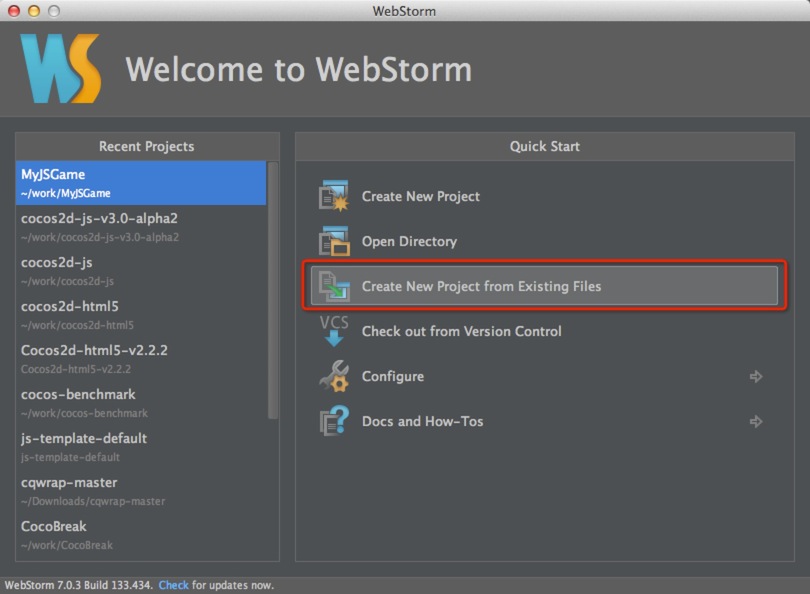810x594 pixels.
Task: Open recent project cocos2d-html5
Action: [x=141, y=315]
